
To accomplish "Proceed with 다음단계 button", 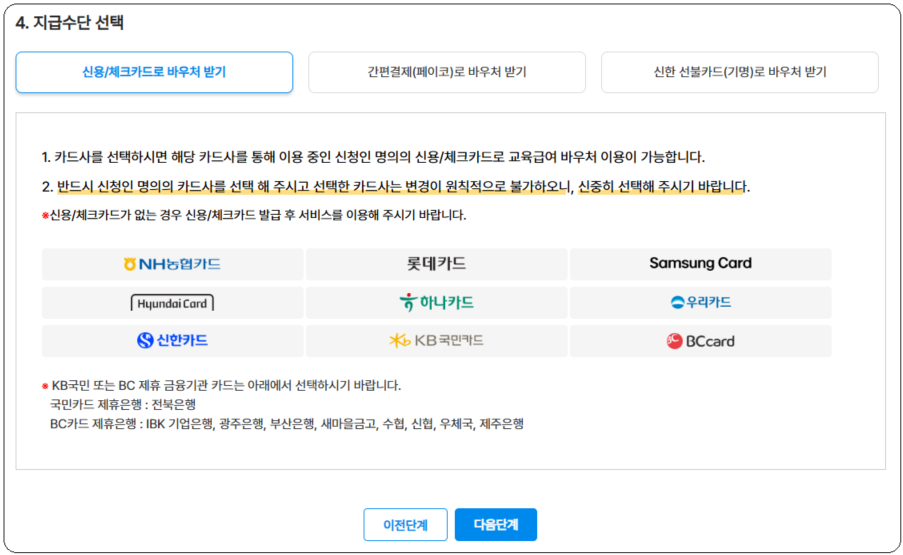I will coord(496,524).
